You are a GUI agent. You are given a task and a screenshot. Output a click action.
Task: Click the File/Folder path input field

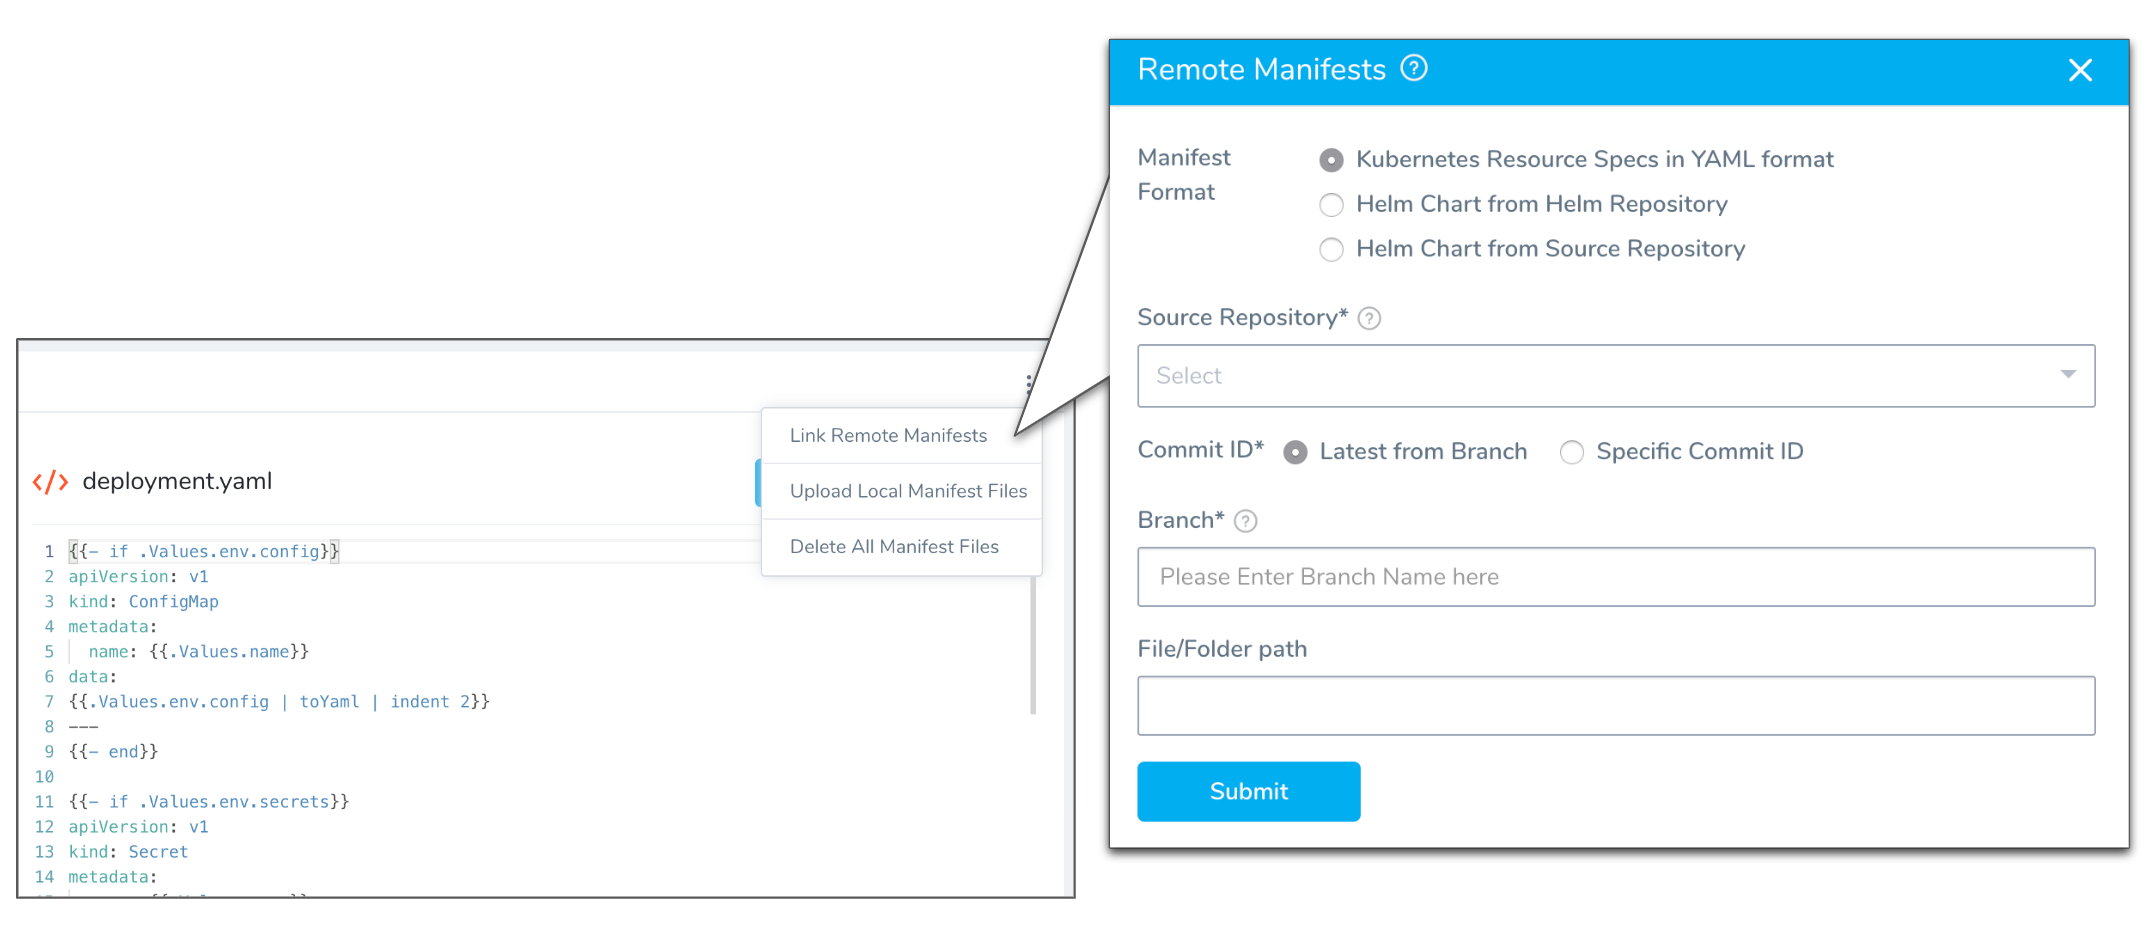[1615, 706]
